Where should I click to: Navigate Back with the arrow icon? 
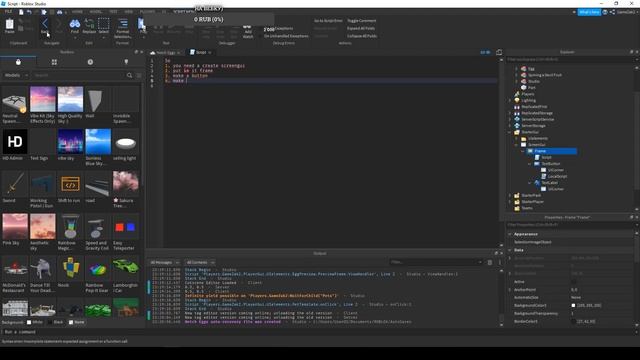pos(44,24)
